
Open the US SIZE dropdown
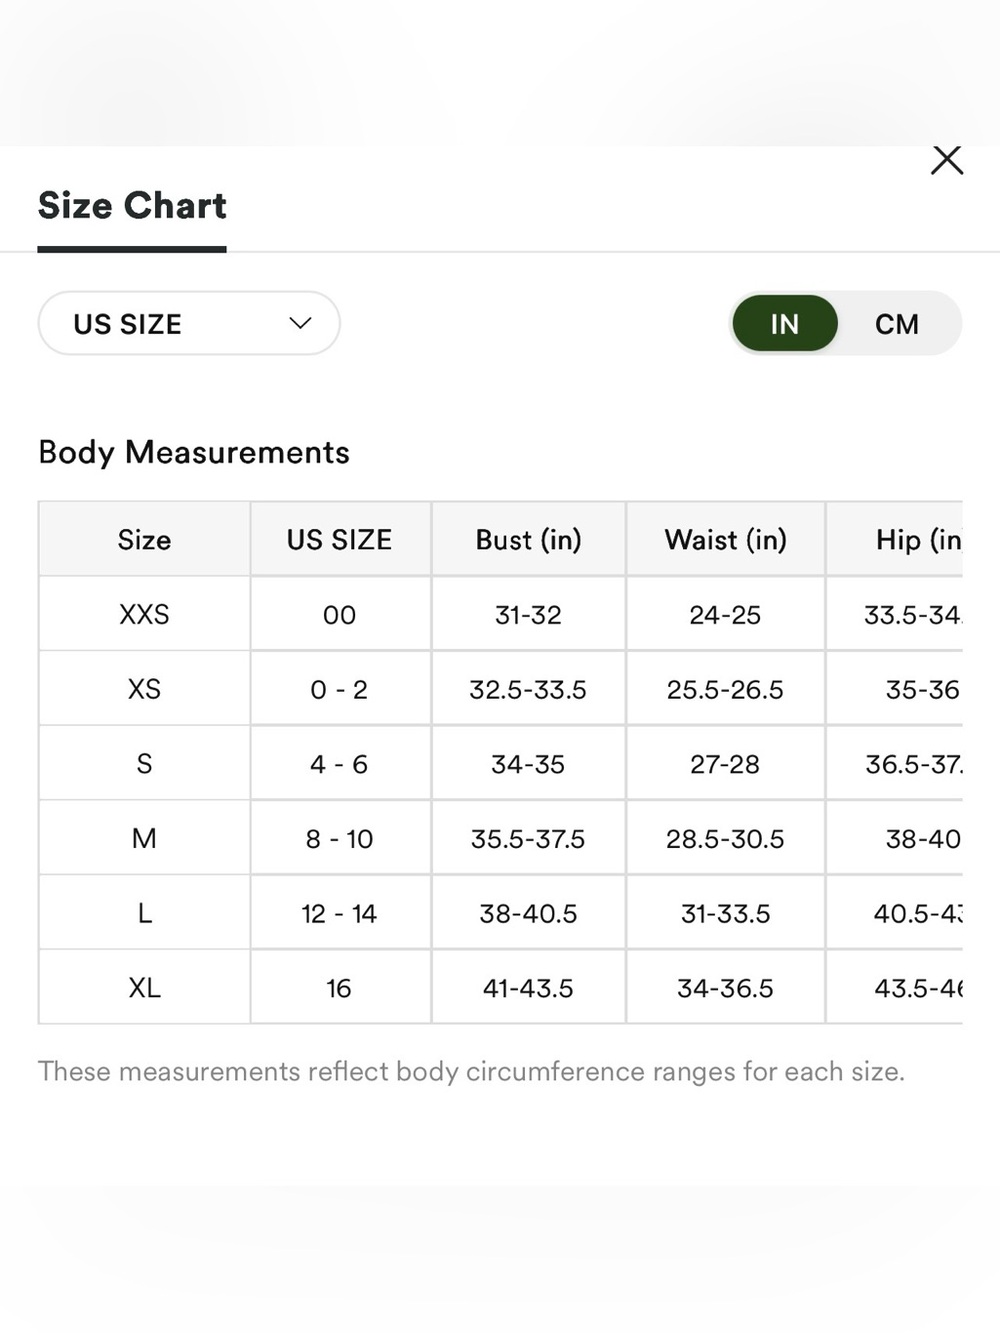(x=189, y=323)
